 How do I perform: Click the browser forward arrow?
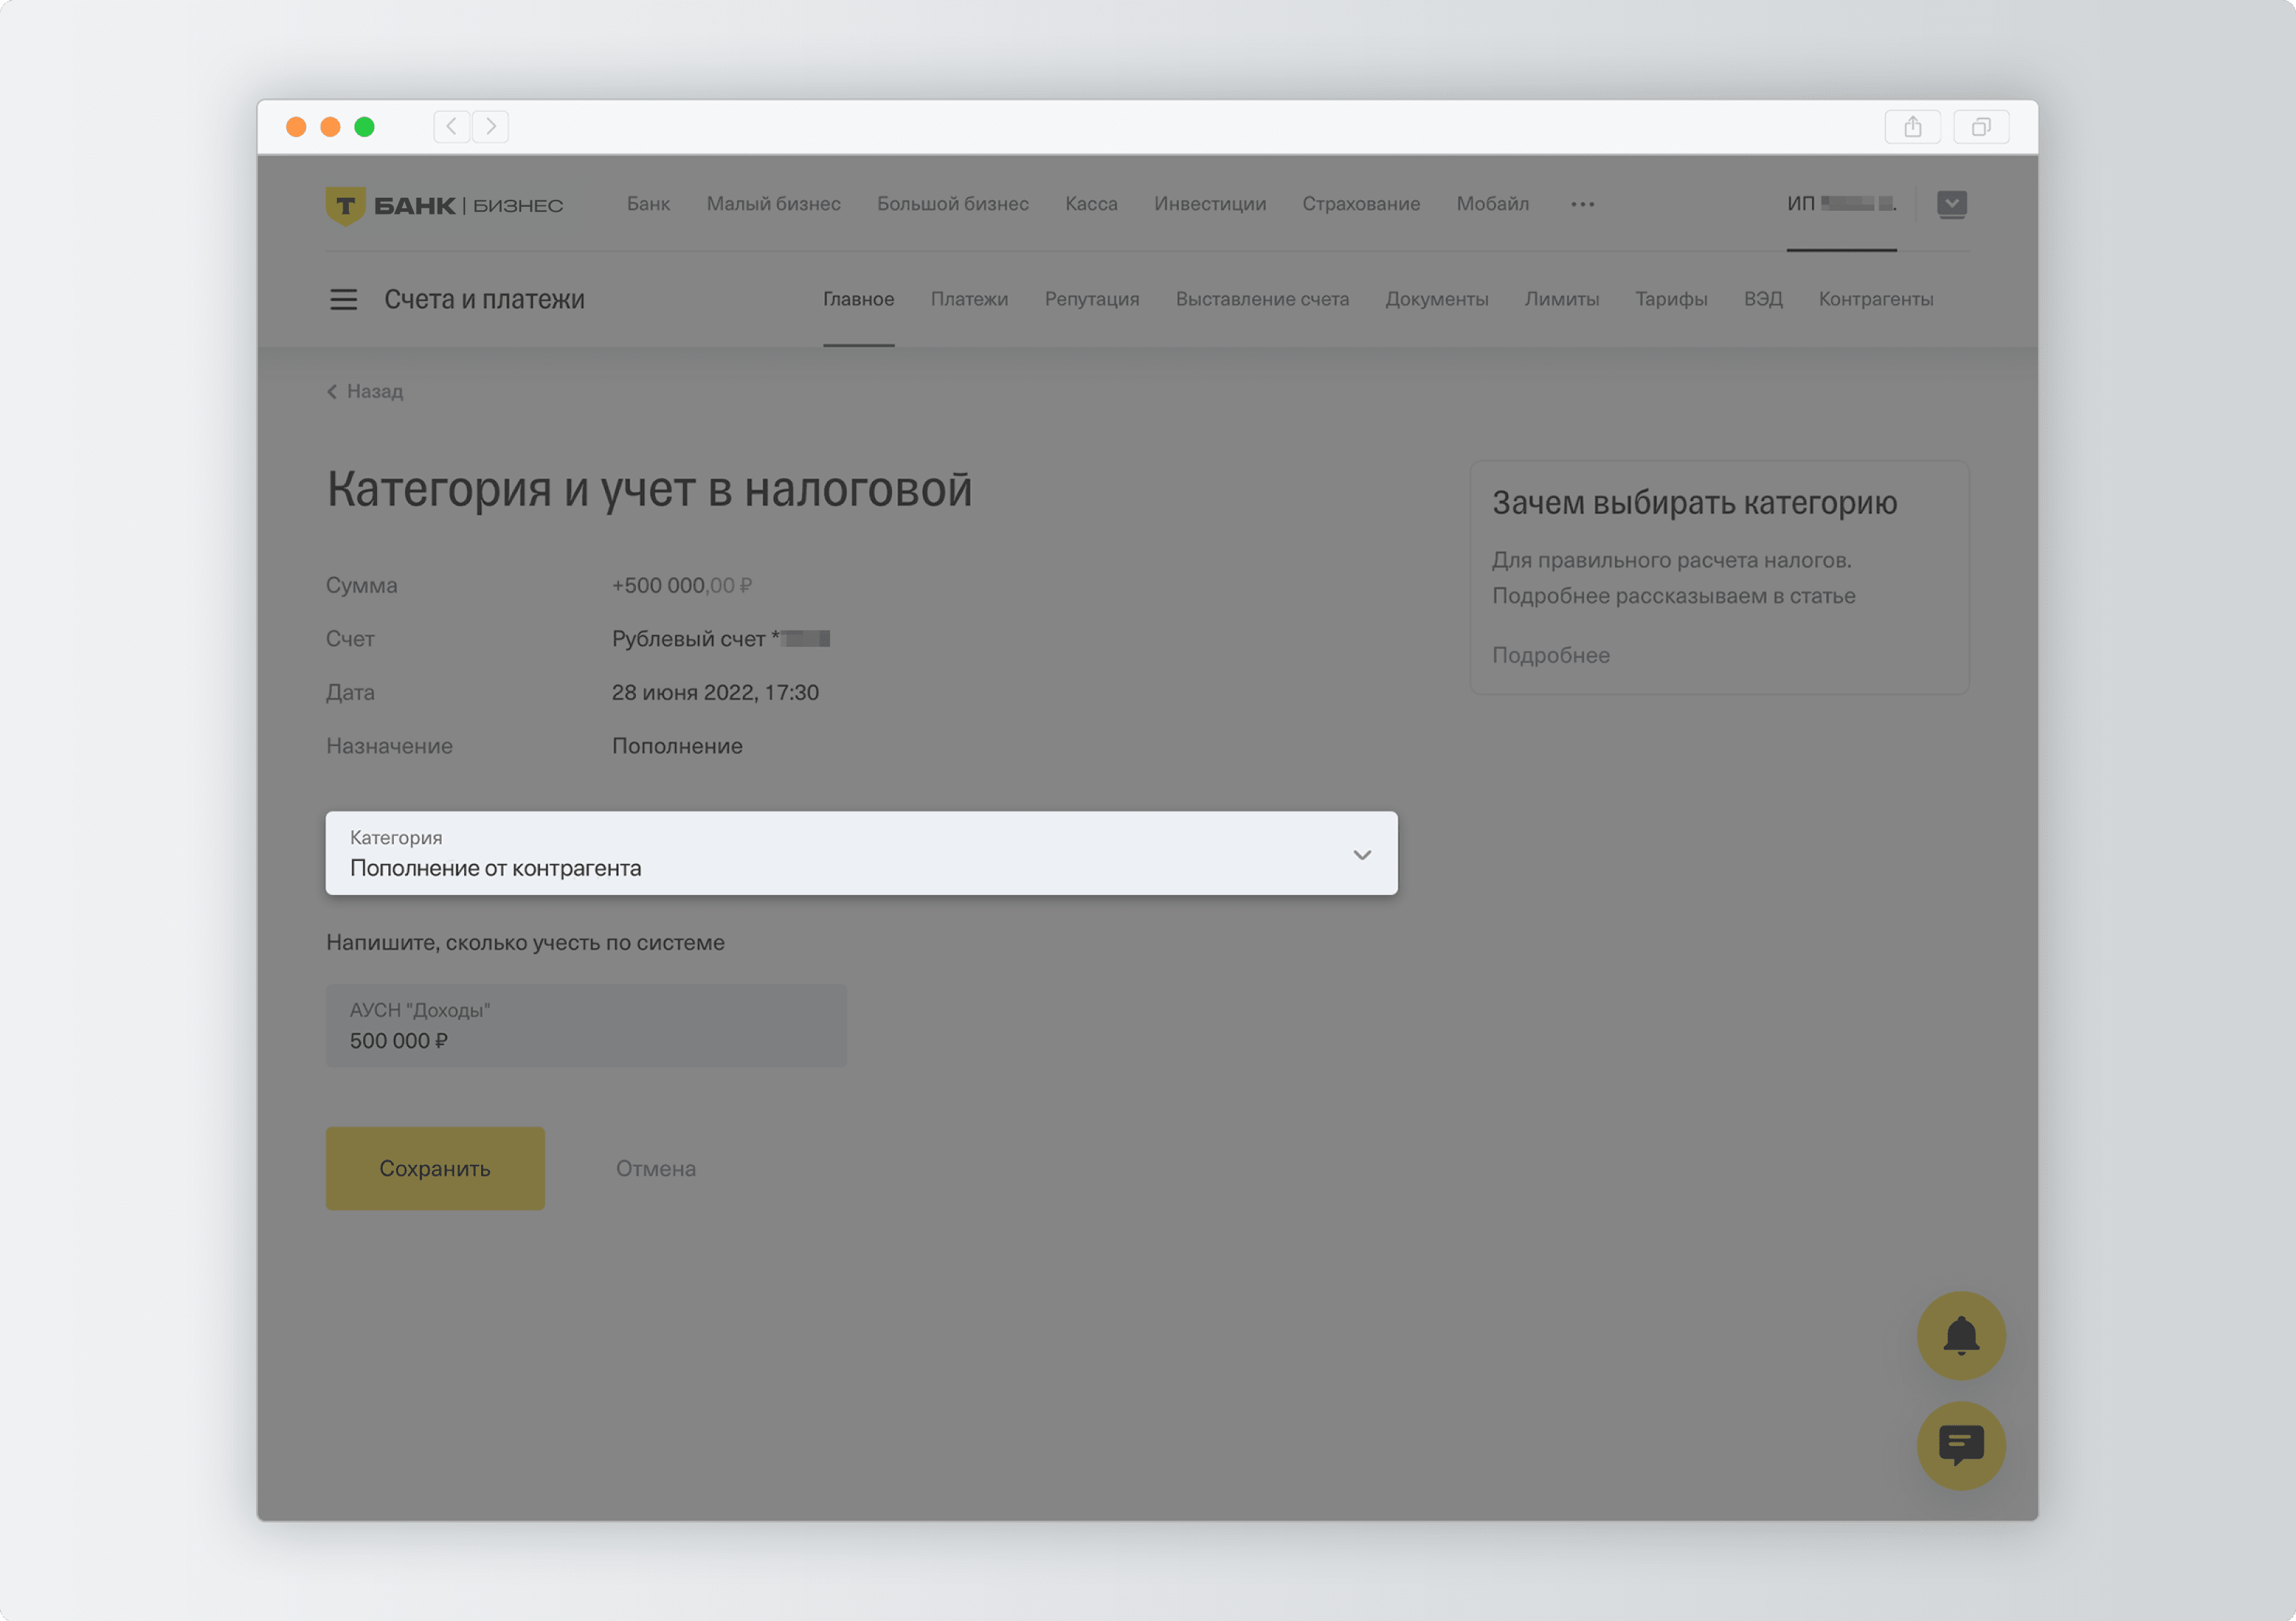pyautogui.click(x=490, y=126)
